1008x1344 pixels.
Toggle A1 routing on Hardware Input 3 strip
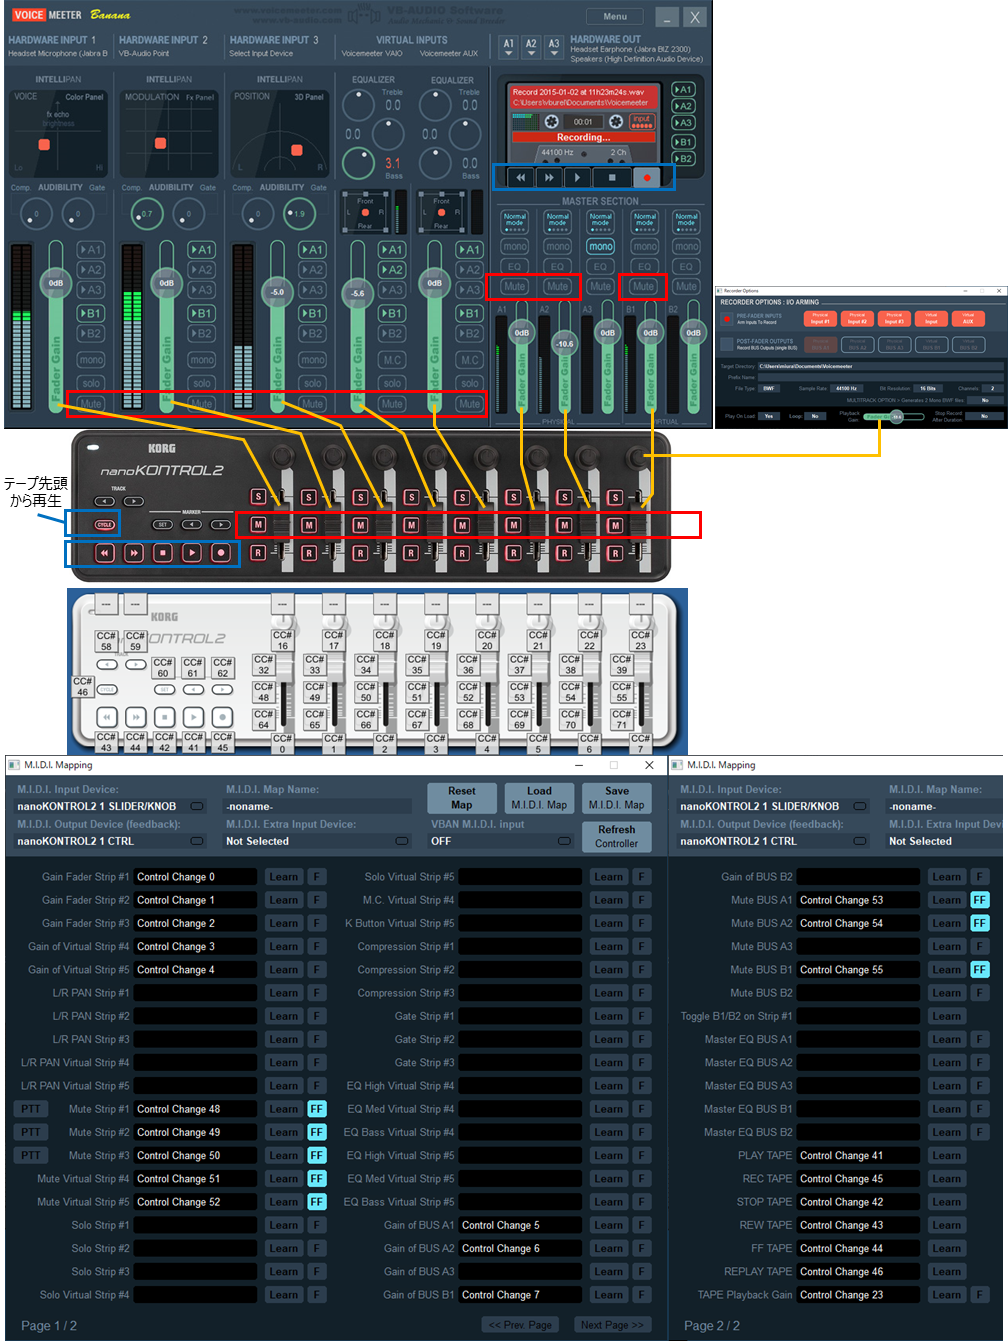pos(312,250)
